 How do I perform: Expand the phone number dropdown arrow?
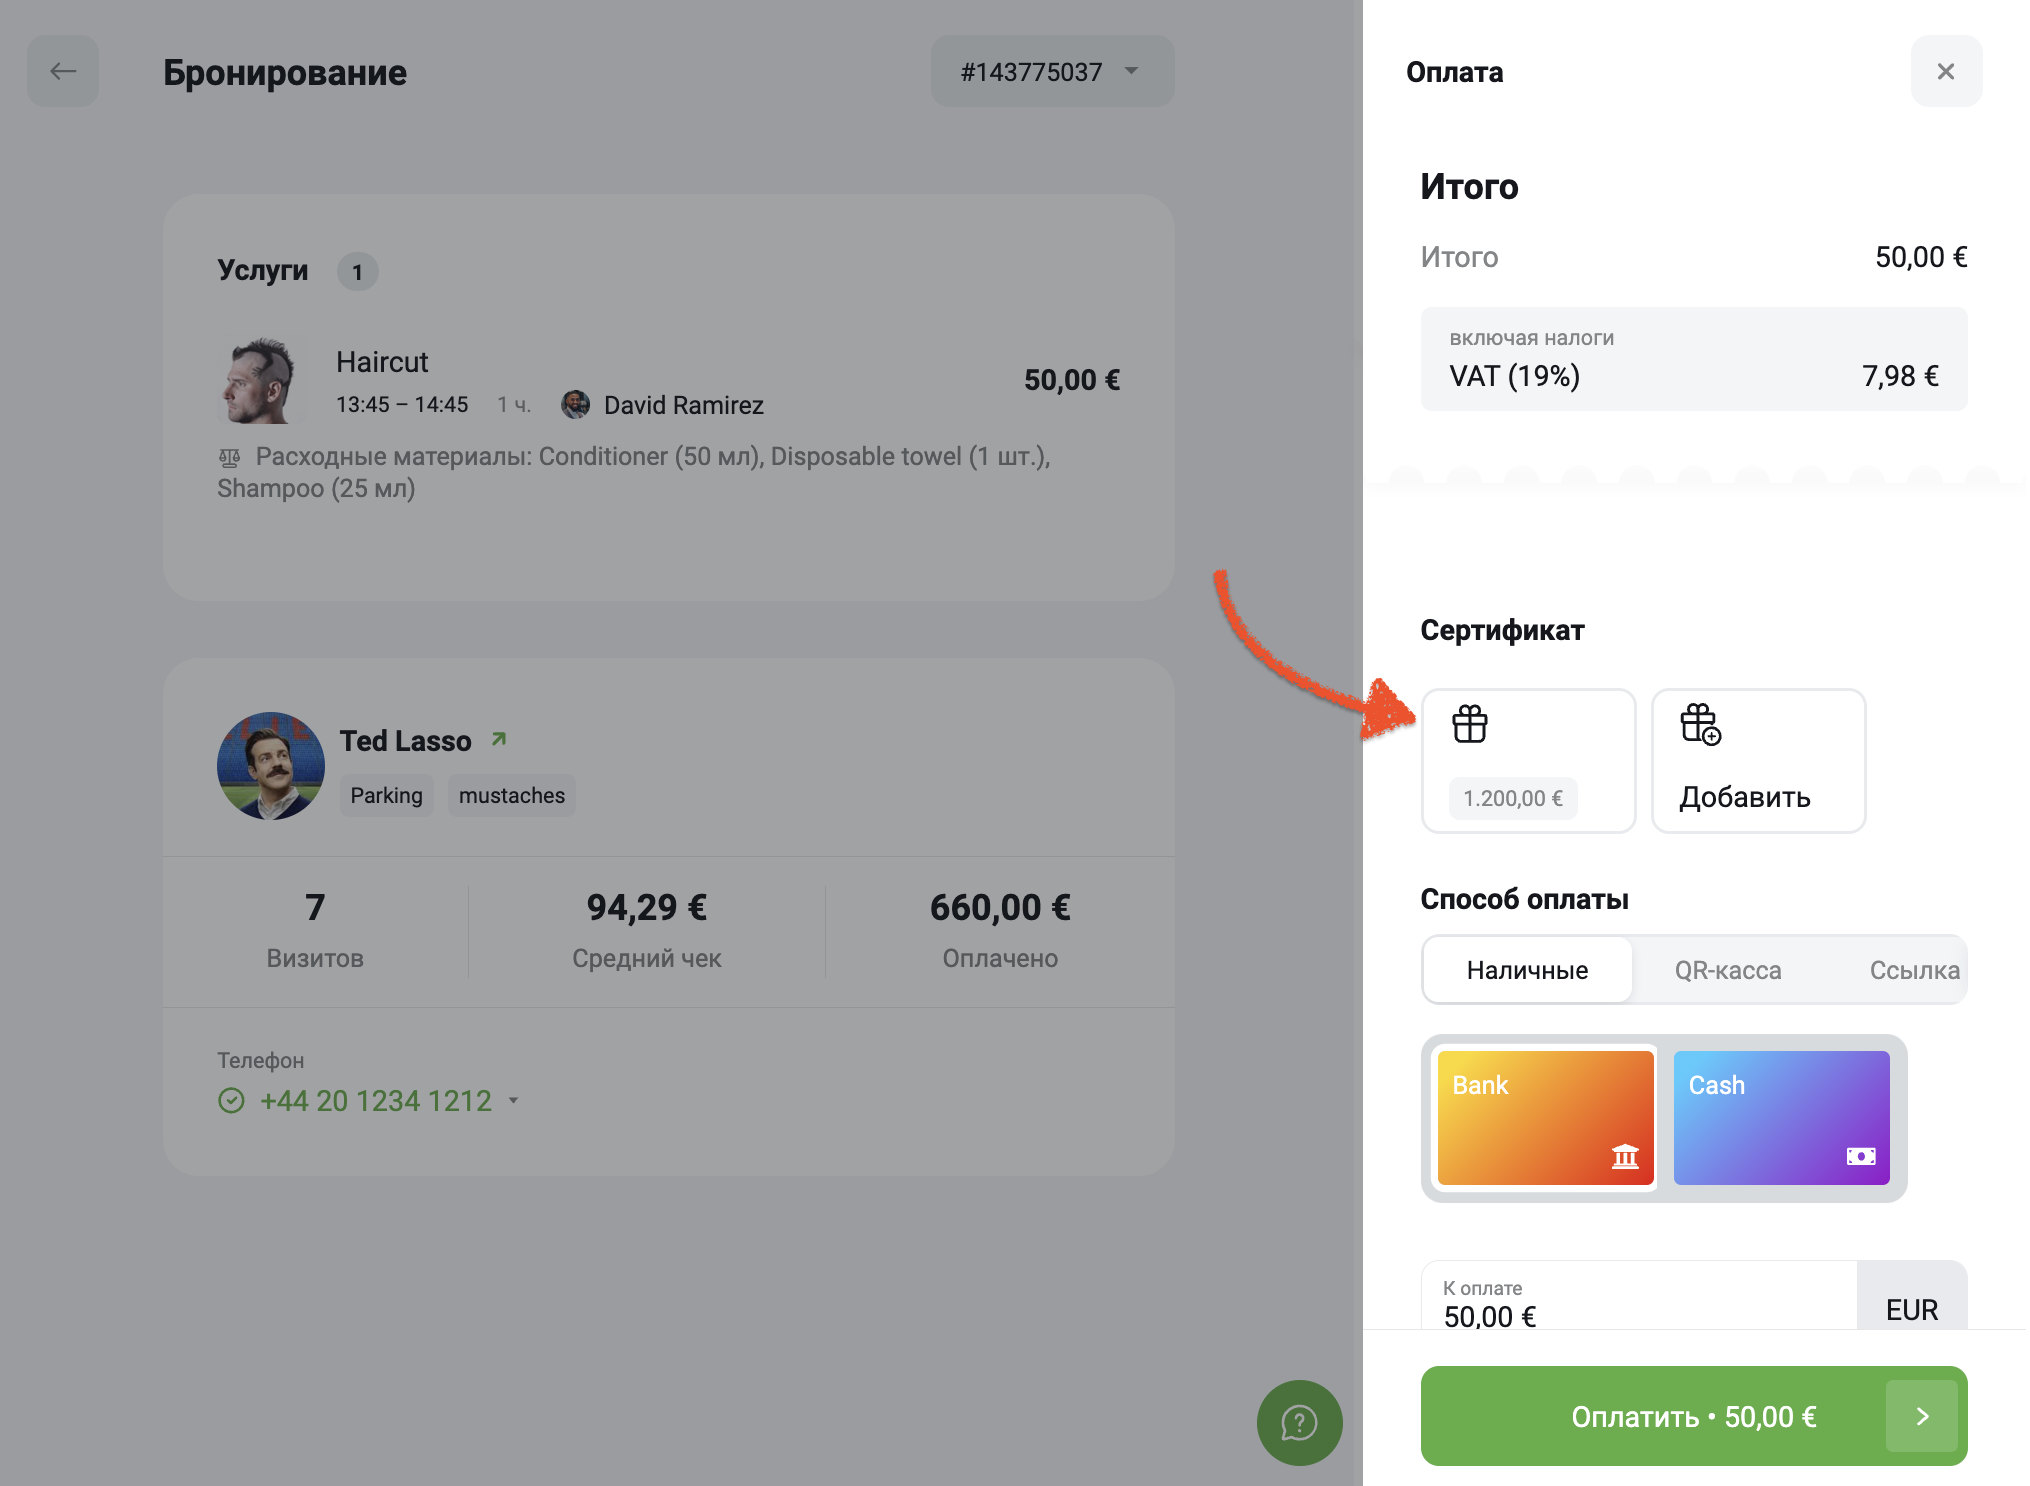pyautogui.click(x=514, y=1101)
